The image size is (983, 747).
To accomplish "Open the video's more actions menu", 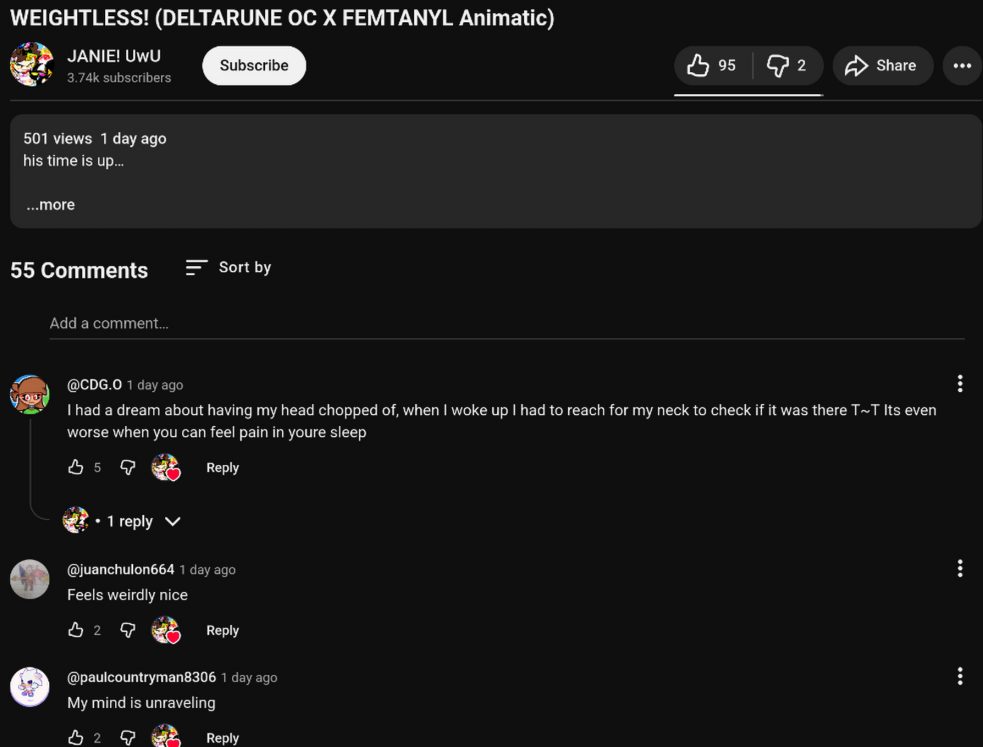I will pyautogui.click(x=962, y=66).
